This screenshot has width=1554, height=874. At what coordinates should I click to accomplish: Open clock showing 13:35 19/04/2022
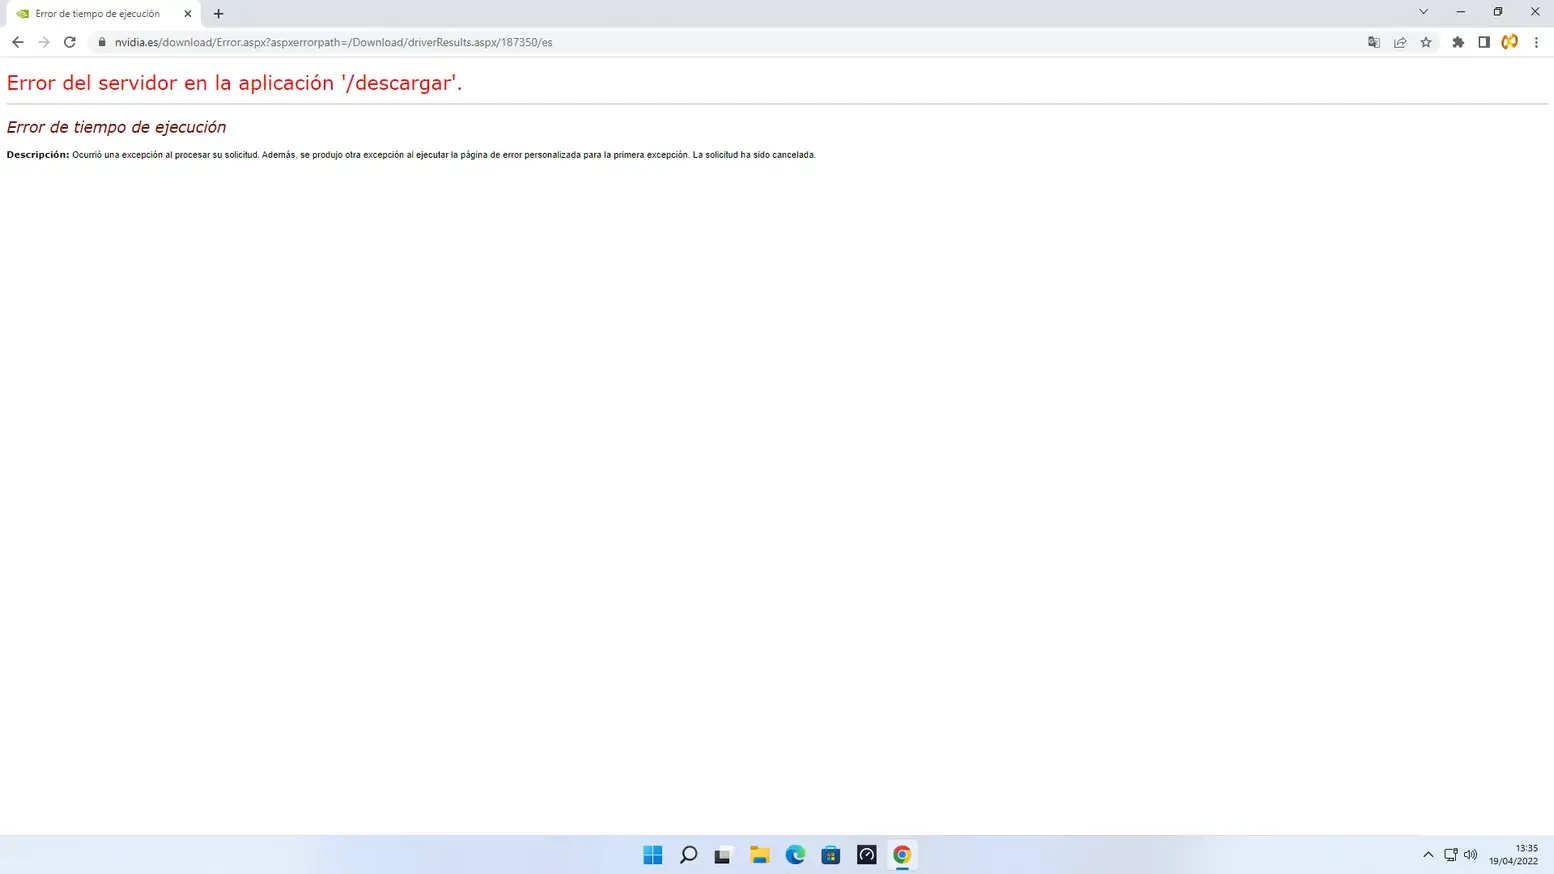click(1513, 855)
